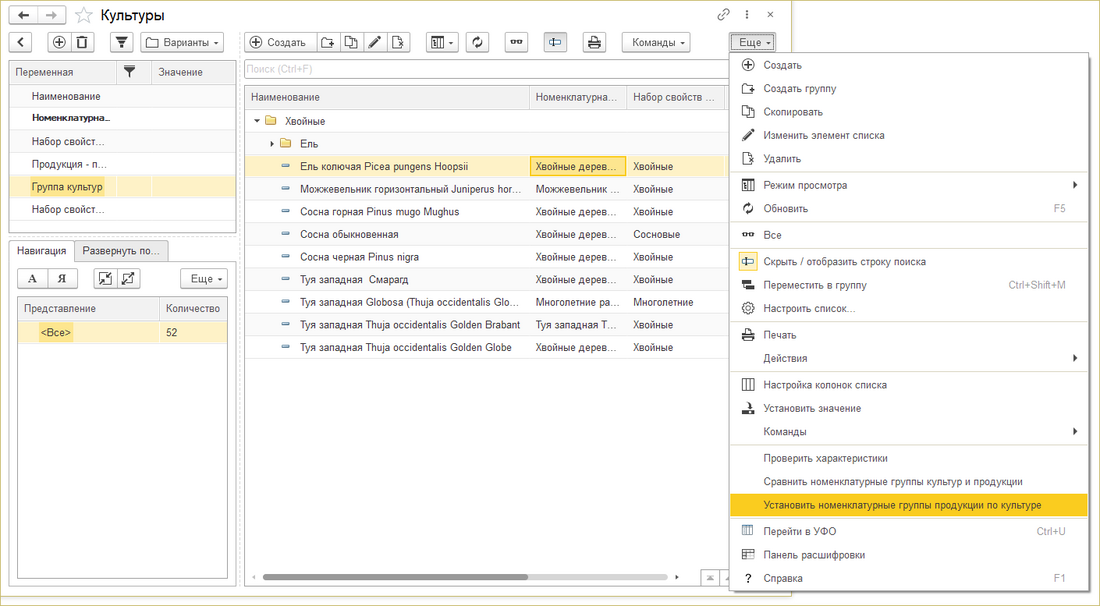
Task: Click the pencil edit icon in toolbar
Action: tap(375, 42)
